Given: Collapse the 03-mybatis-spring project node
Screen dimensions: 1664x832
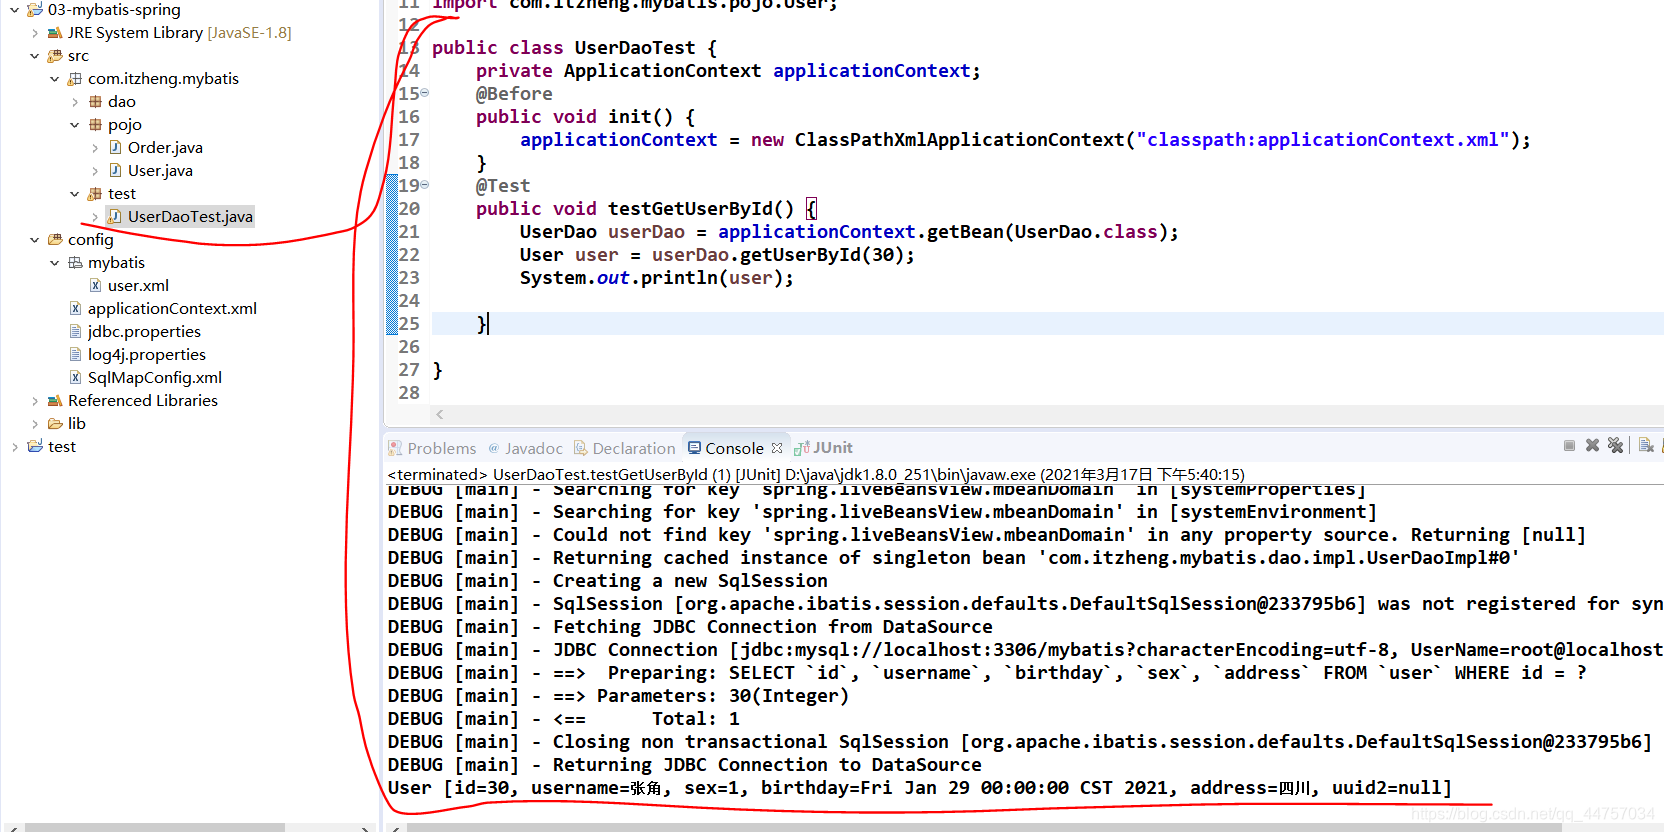Looking at the screenshot, I should [x=15, y=9].
